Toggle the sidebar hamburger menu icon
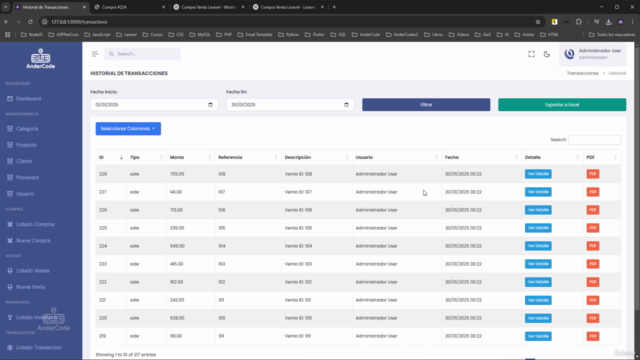640x360 pixels. click(x=95, y=54)
